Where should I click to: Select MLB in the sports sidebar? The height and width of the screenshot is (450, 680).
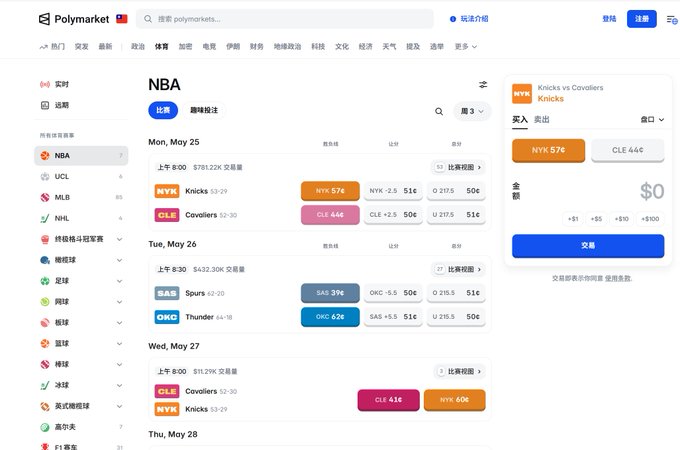pyautogui.click(x=81, y=197)
